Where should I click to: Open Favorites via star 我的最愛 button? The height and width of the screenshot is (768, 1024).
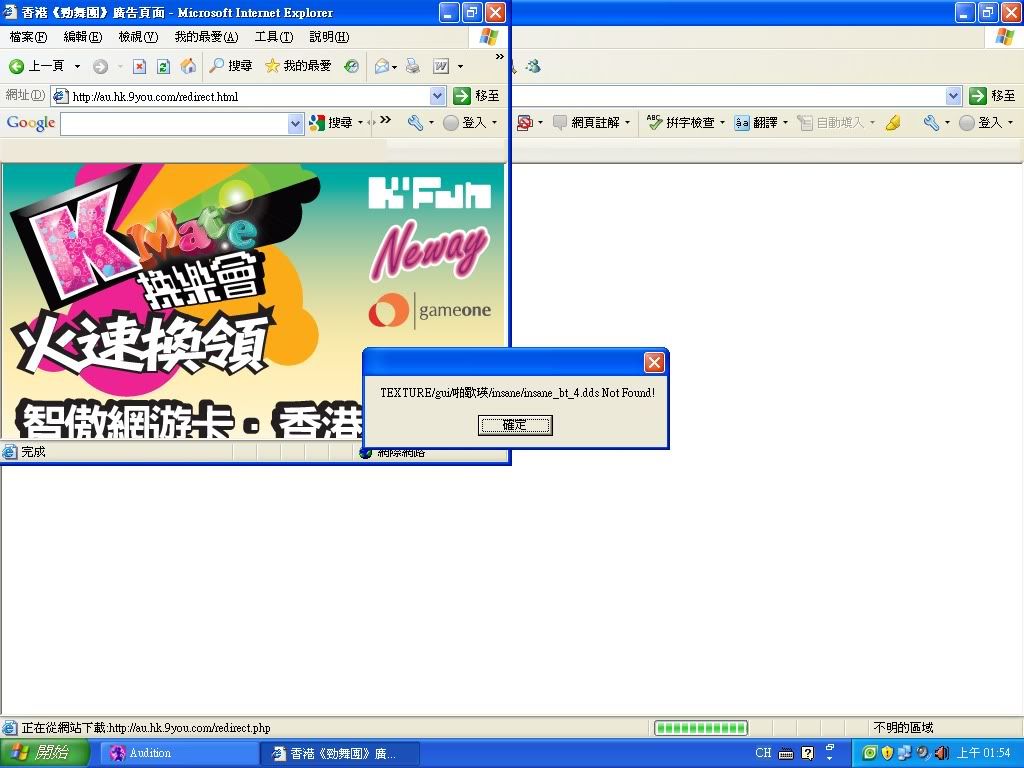[298, 66]
